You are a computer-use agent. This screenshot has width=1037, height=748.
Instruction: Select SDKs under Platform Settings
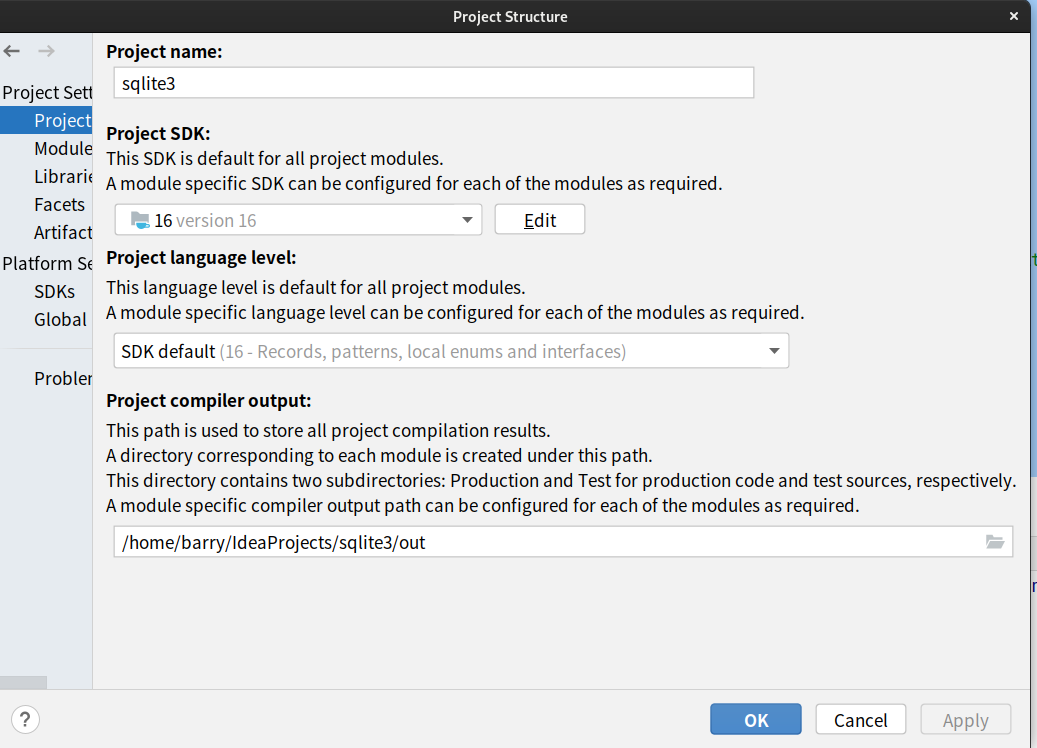[57, 291]
